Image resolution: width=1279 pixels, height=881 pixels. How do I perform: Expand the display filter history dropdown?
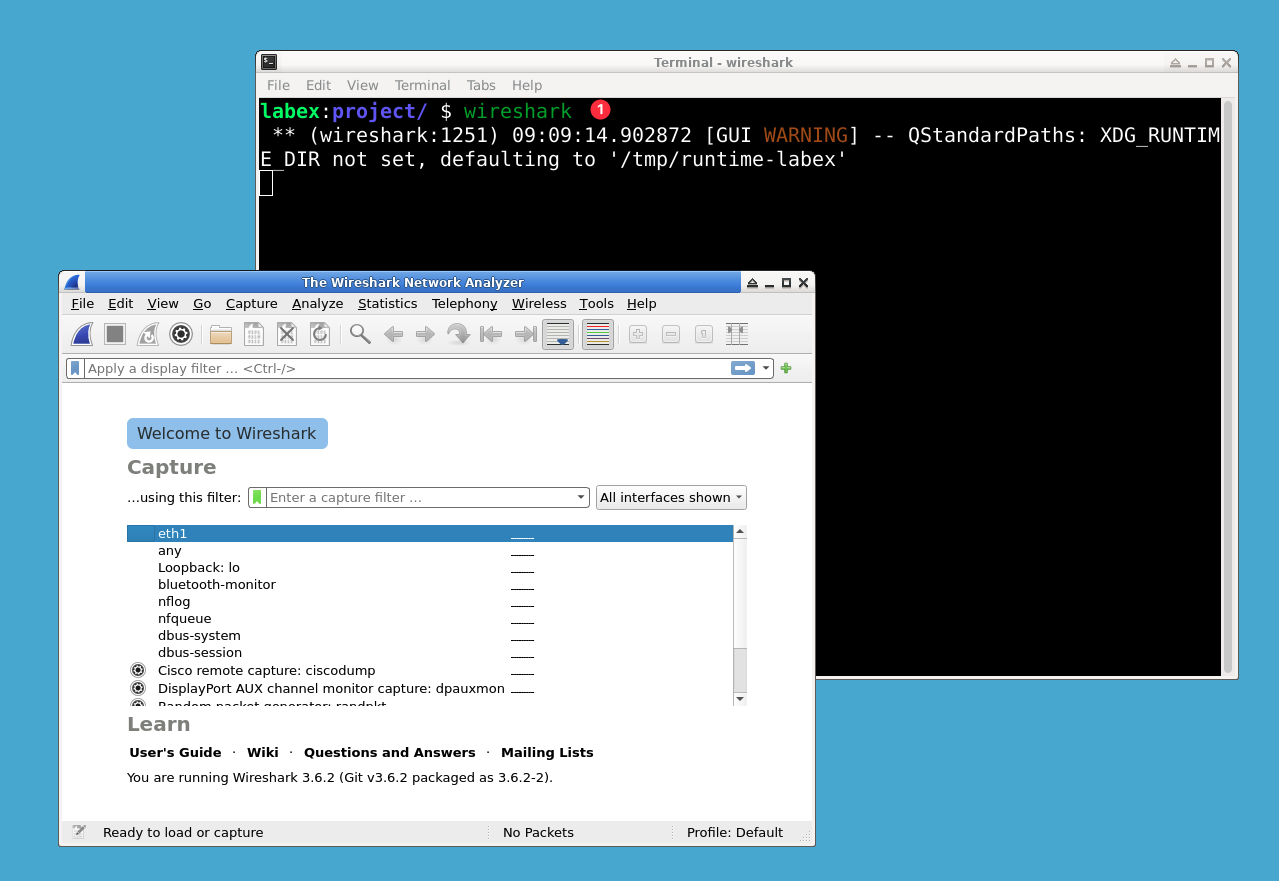pos(766,368)
